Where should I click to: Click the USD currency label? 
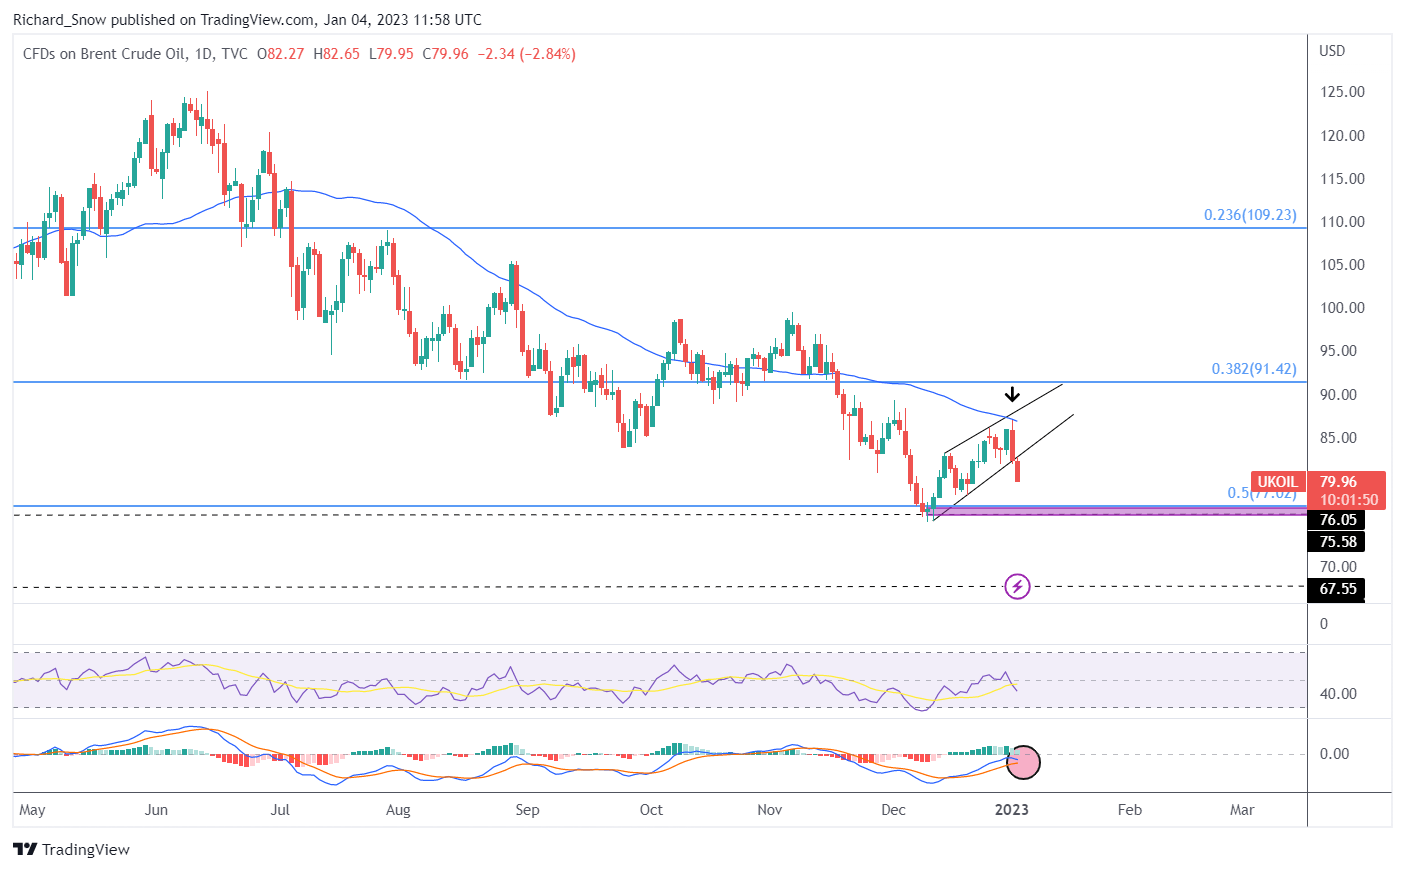(1332, 51)
